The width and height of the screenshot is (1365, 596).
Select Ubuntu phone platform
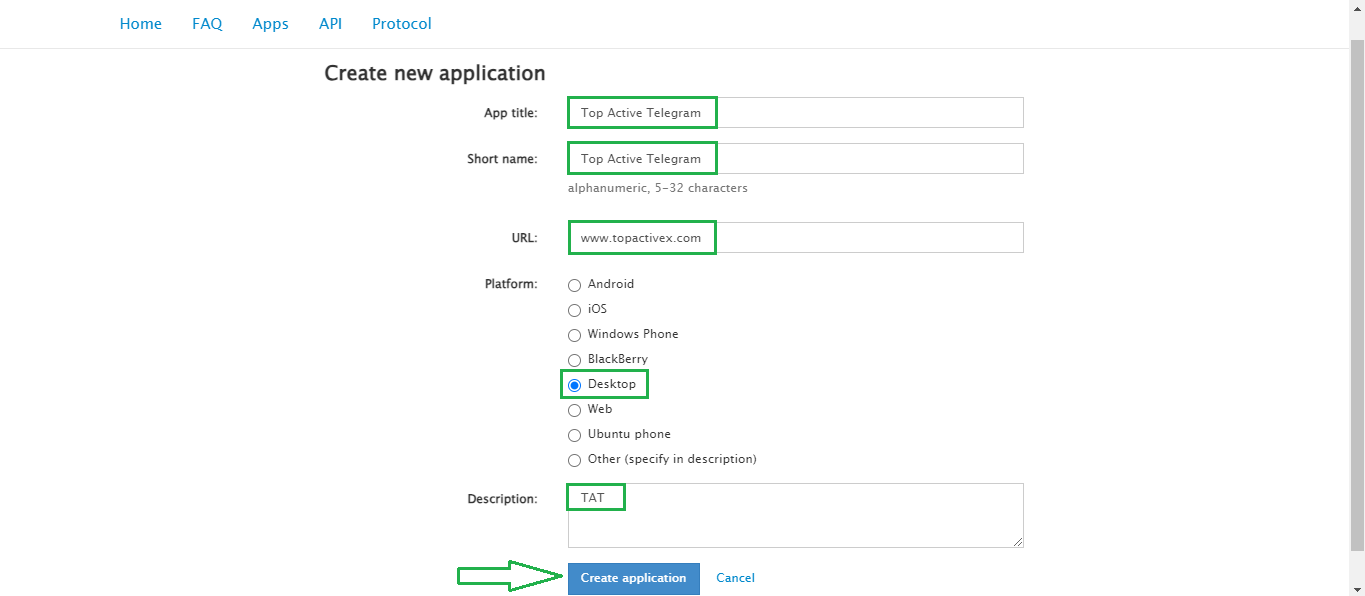click(x=574, y=435)
